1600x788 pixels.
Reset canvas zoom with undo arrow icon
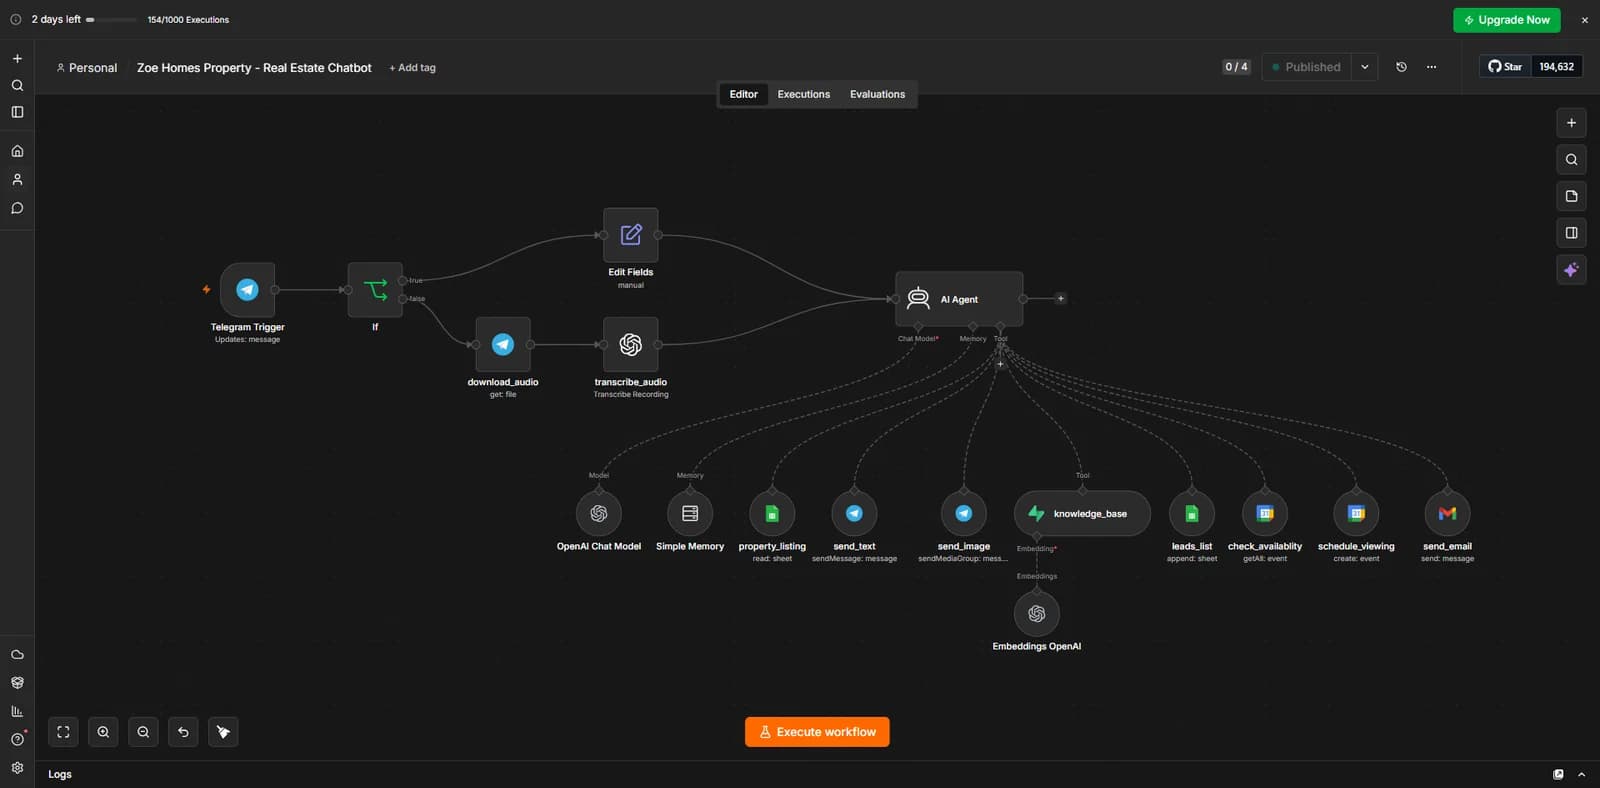[x=183, y=732]
